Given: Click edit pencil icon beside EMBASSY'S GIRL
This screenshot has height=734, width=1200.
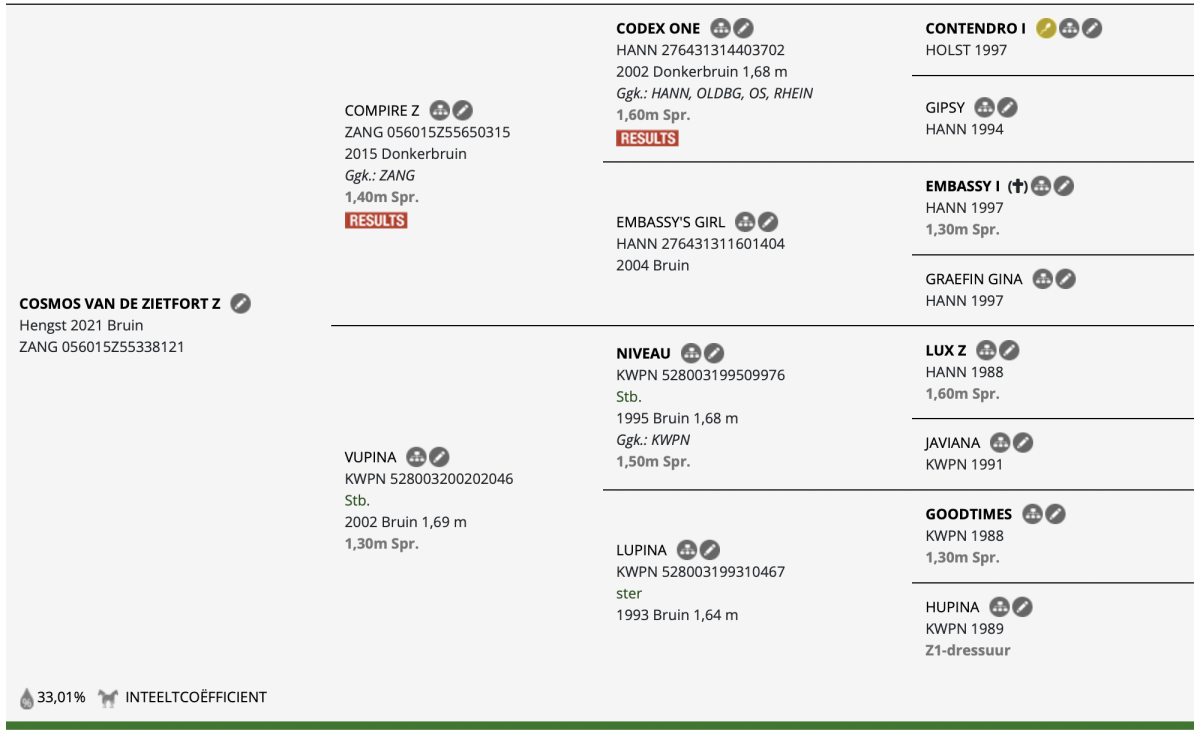Looking at the screenshot, I should click(x=768, y=222).
